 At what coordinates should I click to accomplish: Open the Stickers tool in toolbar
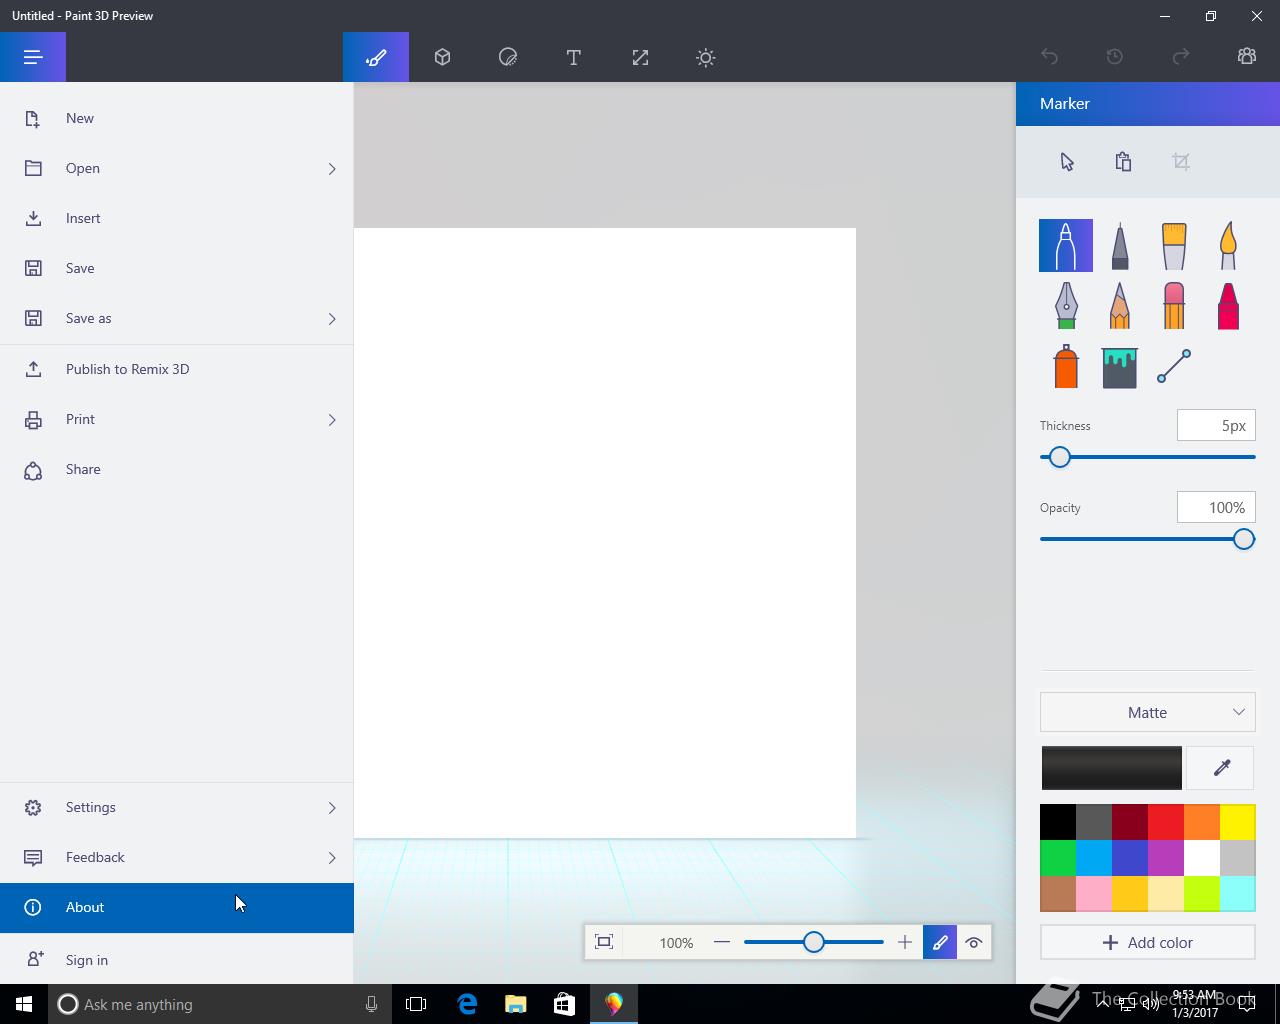click(x=508, y=57)
